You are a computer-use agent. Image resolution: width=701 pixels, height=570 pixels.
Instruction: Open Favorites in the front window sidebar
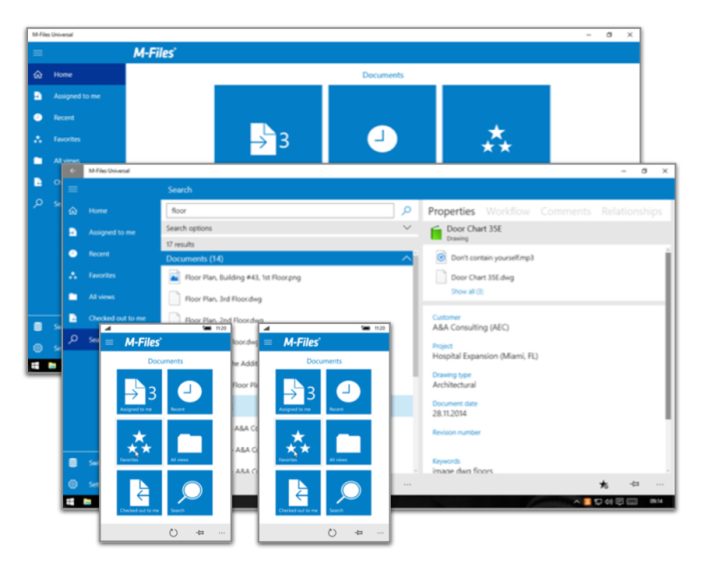(112, 275)
